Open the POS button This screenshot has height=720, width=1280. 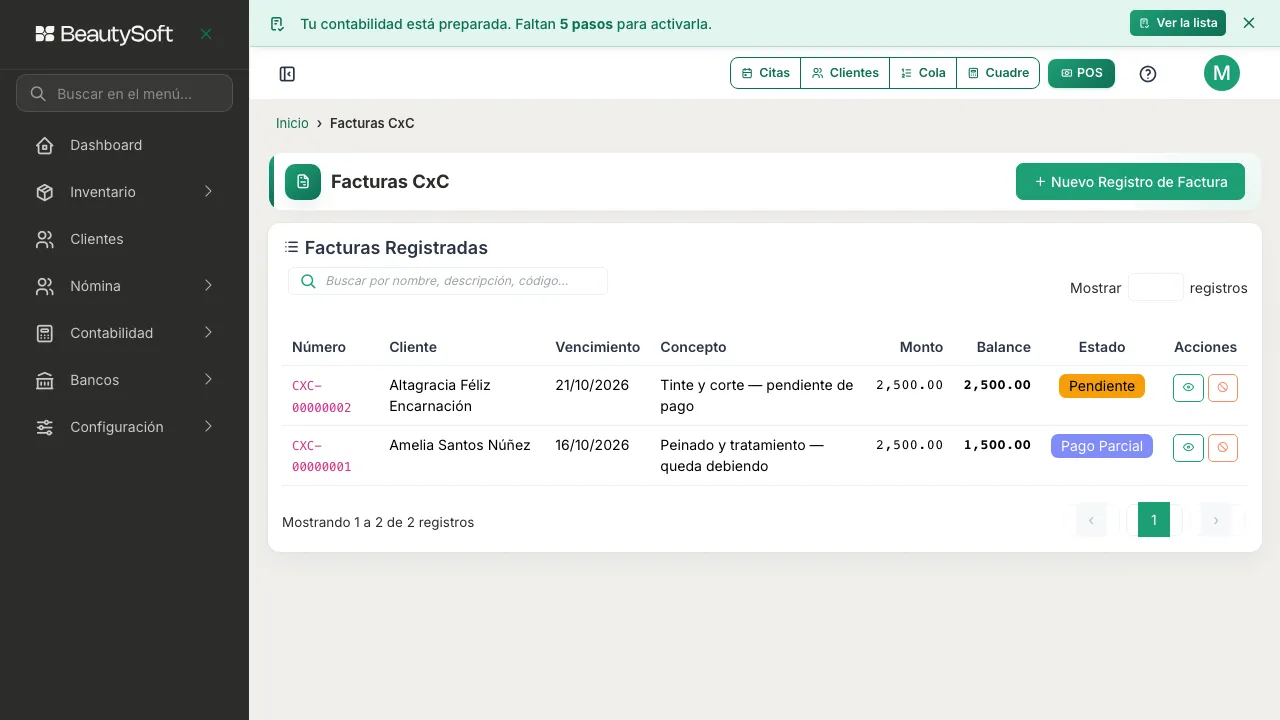click(x=1081, y=73)
